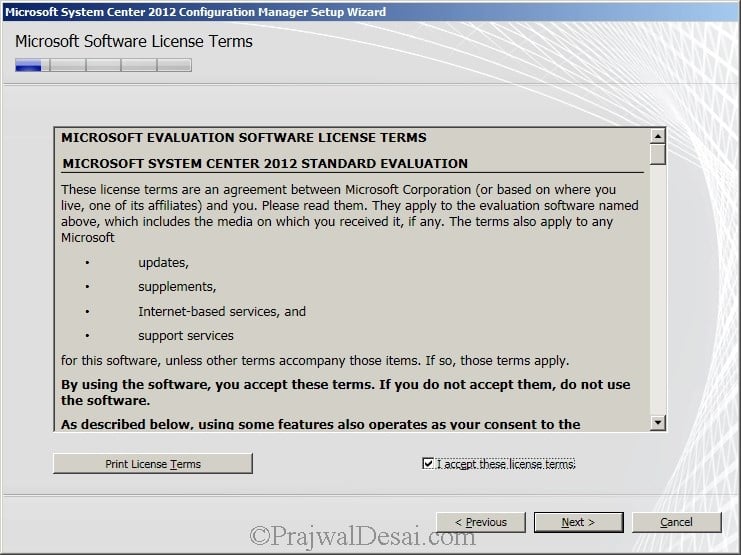741x555 pixels.
Task: Click the 'updates,' bullet item
Action: (163, 263)
